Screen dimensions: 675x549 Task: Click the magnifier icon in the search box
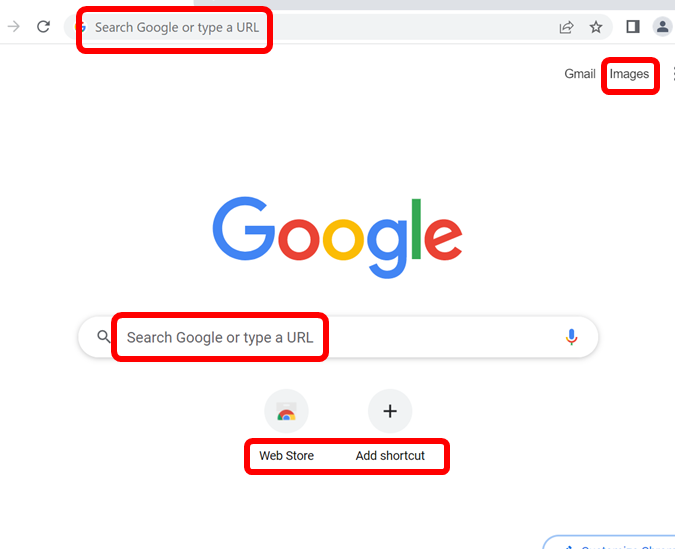[103, 337]
